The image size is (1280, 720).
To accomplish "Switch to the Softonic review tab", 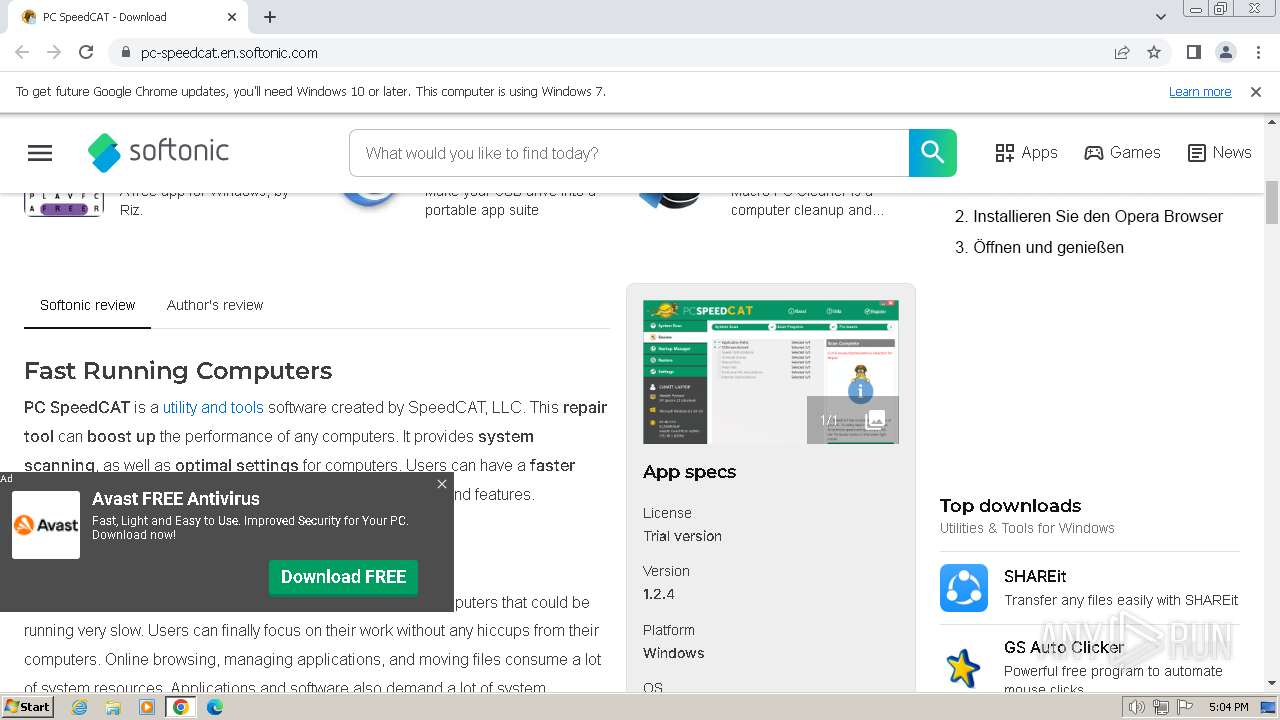I will (87, 305).
